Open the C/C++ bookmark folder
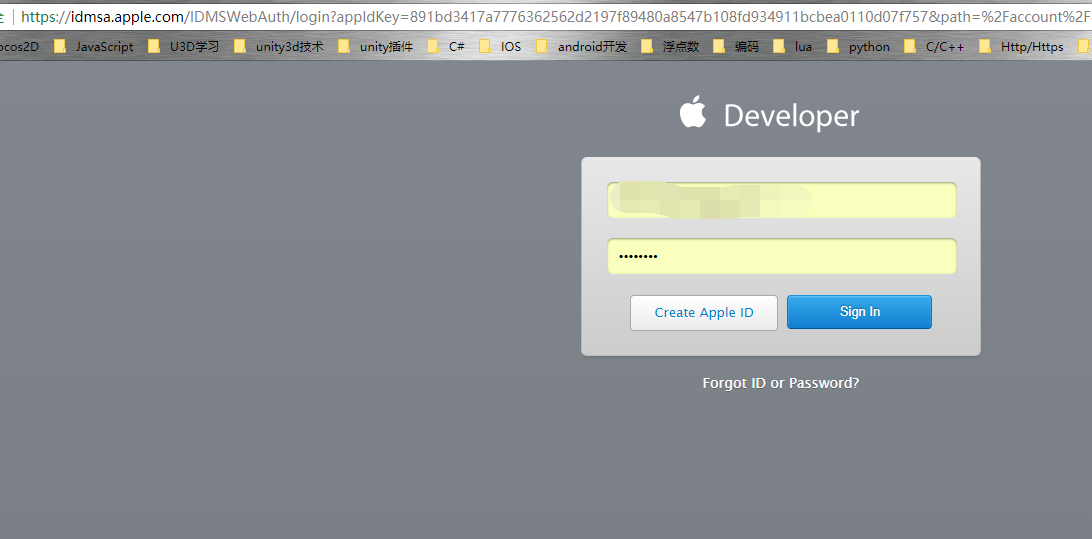Viewport: 1092px width, 539px height. (934, 47)
